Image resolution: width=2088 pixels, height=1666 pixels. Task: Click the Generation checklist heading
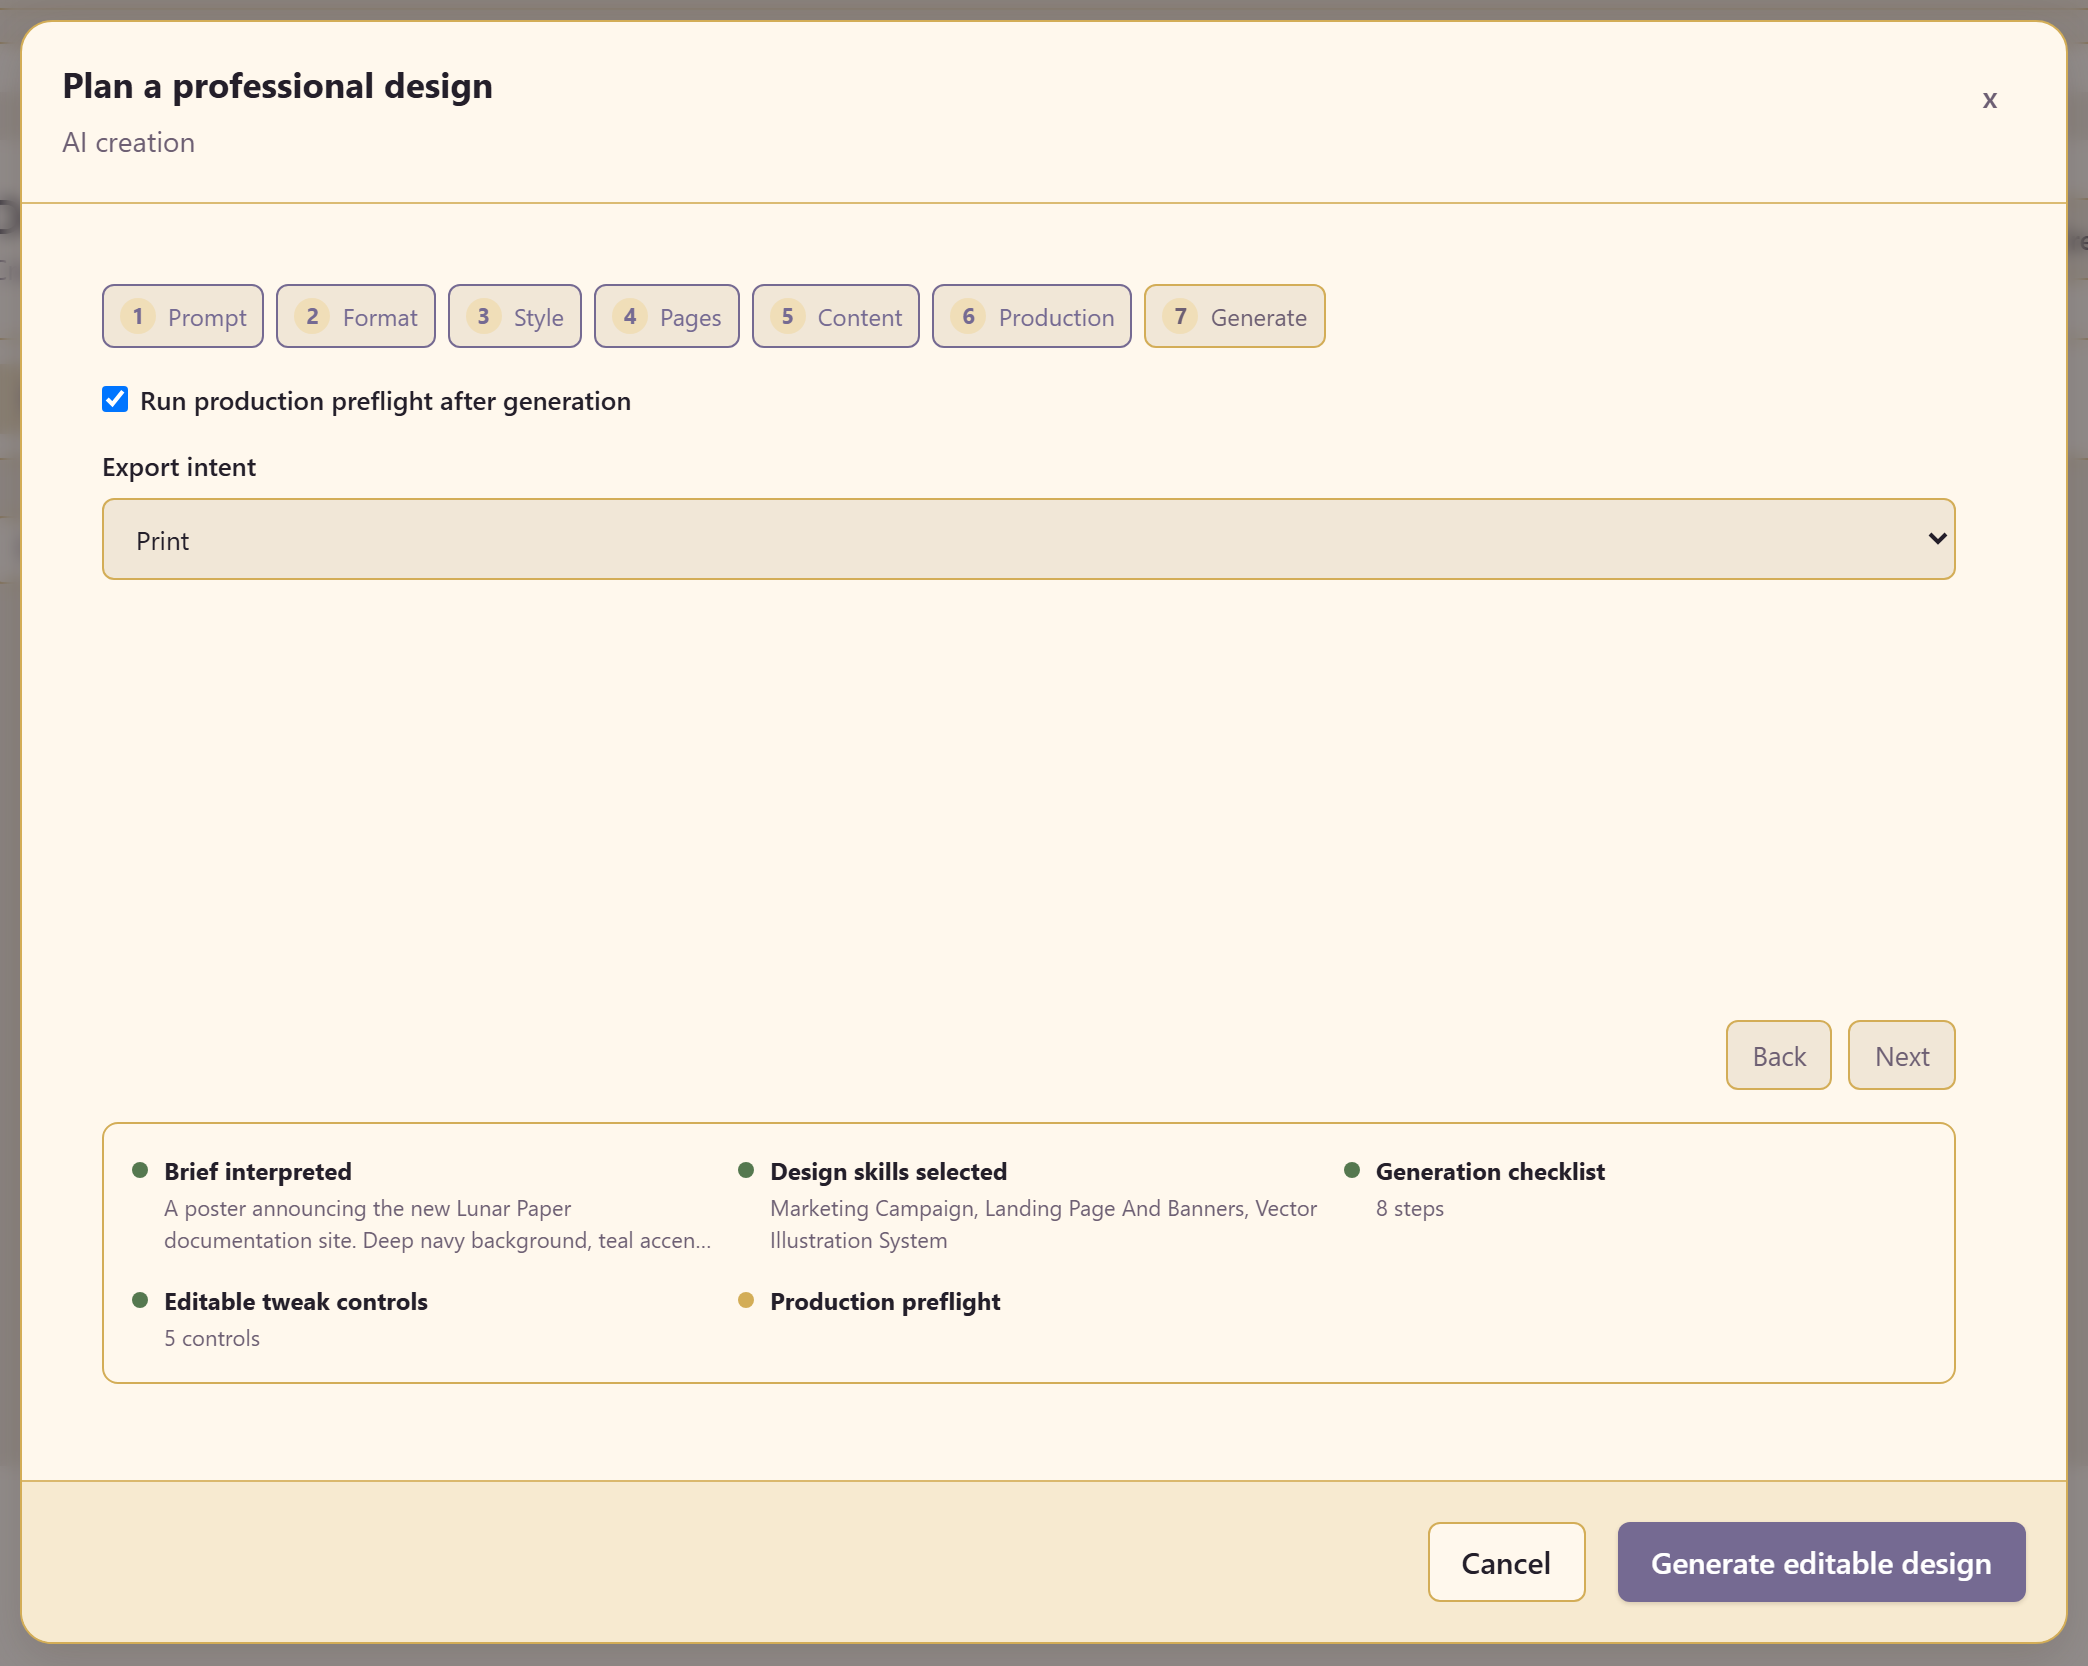[1490, 1171]
